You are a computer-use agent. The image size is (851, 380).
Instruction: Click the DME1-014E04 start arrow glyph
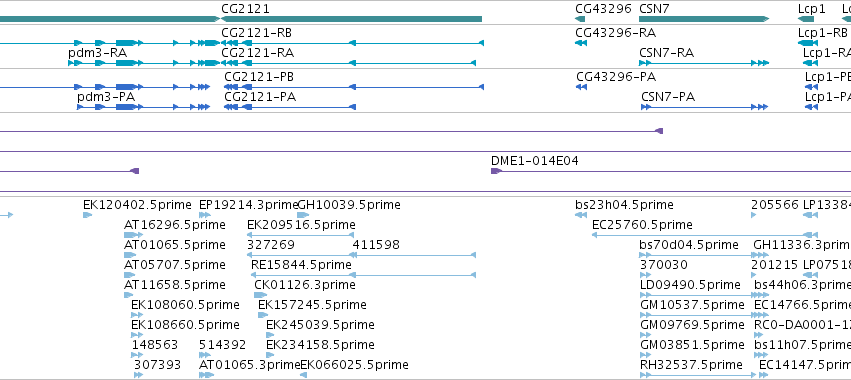pos(496,171)
